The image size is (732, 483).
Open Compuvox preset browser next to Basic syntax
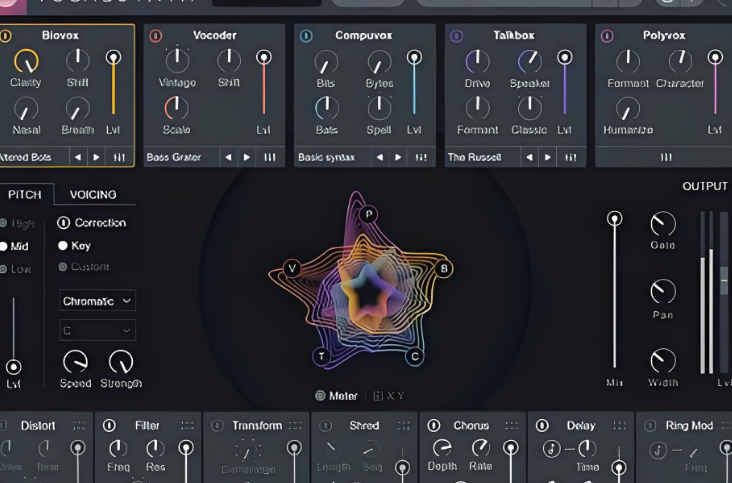point(421,157)
